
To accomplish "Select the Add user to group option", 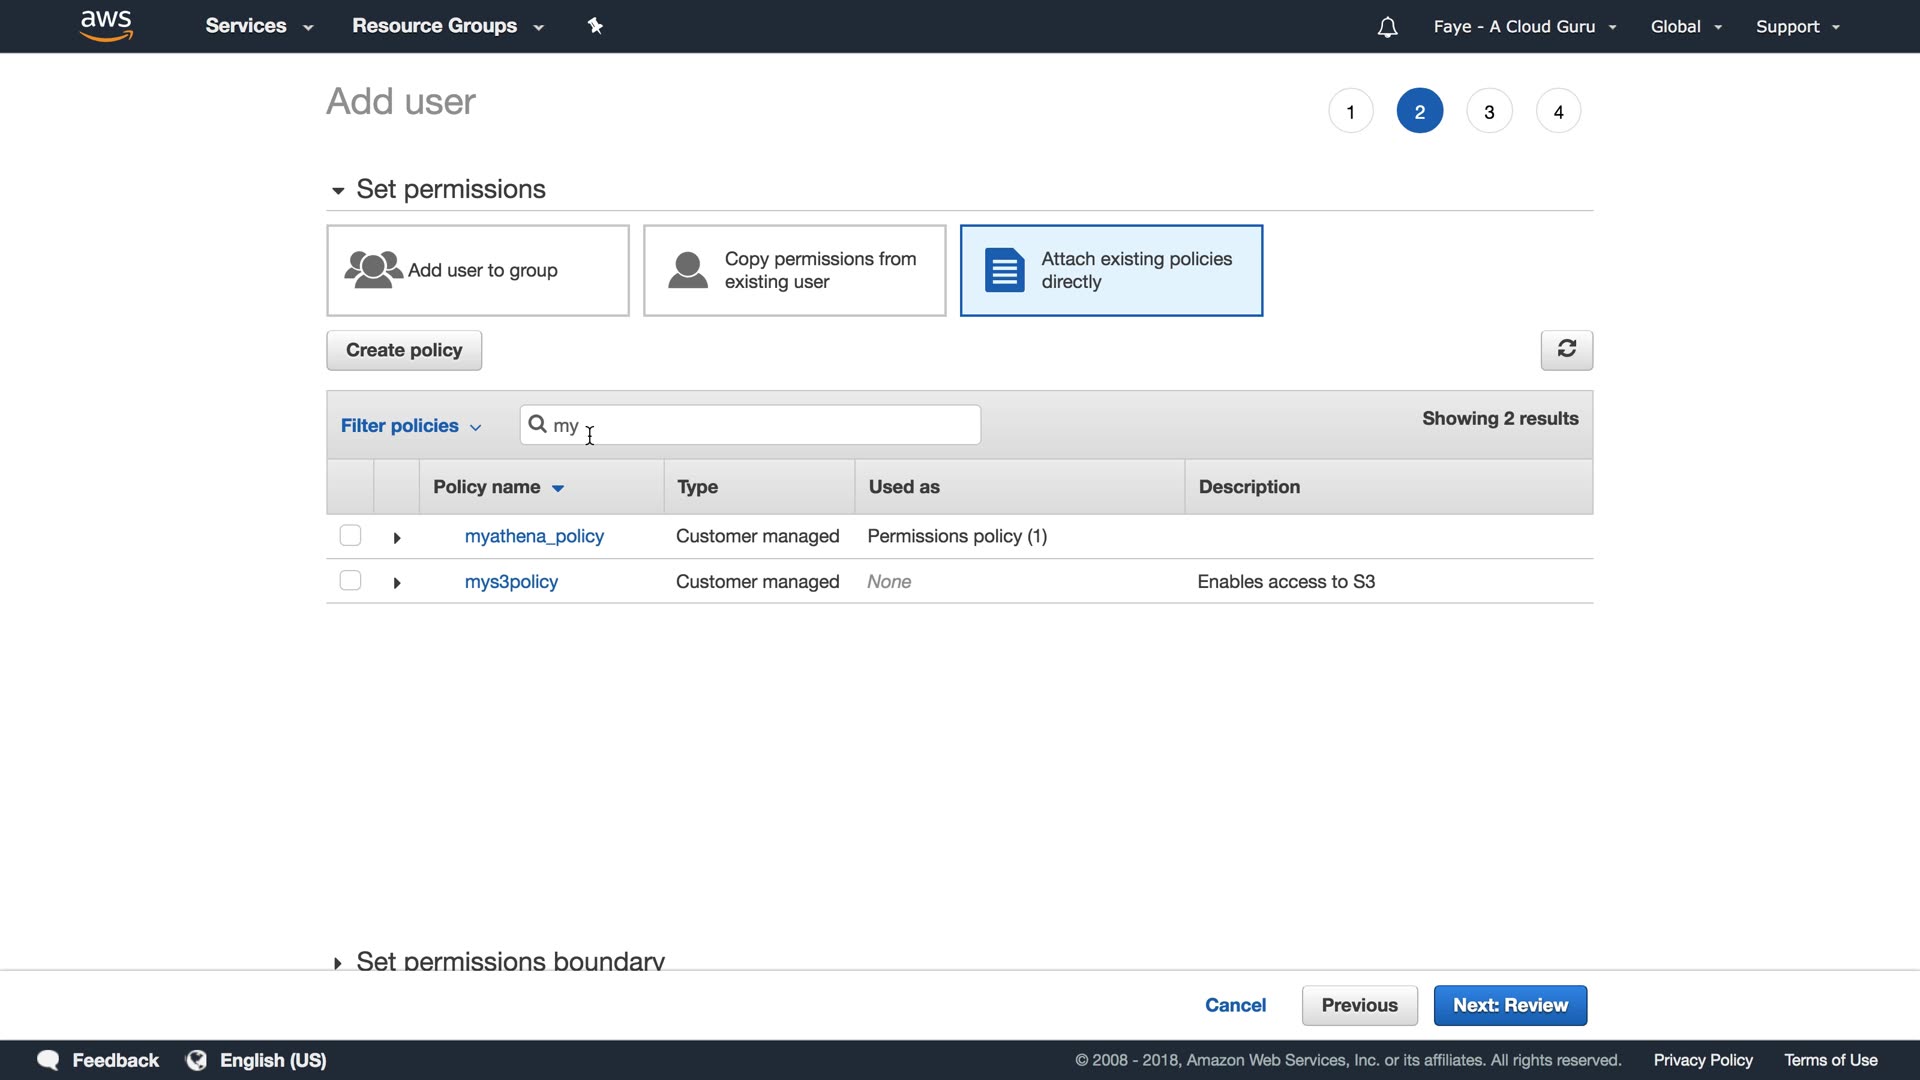I will [477, 270].
